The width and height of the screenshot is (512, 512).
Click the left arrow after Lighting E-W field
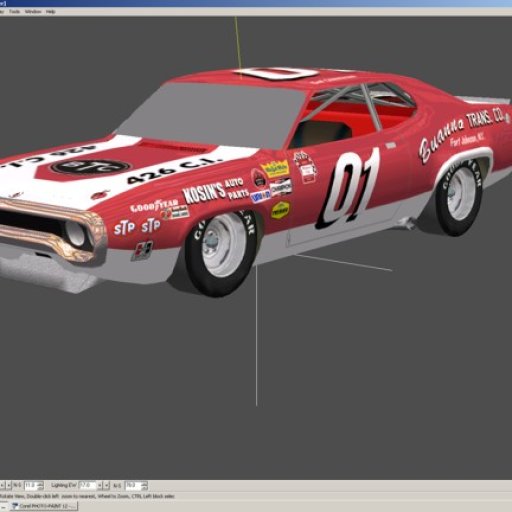(100, 485)
